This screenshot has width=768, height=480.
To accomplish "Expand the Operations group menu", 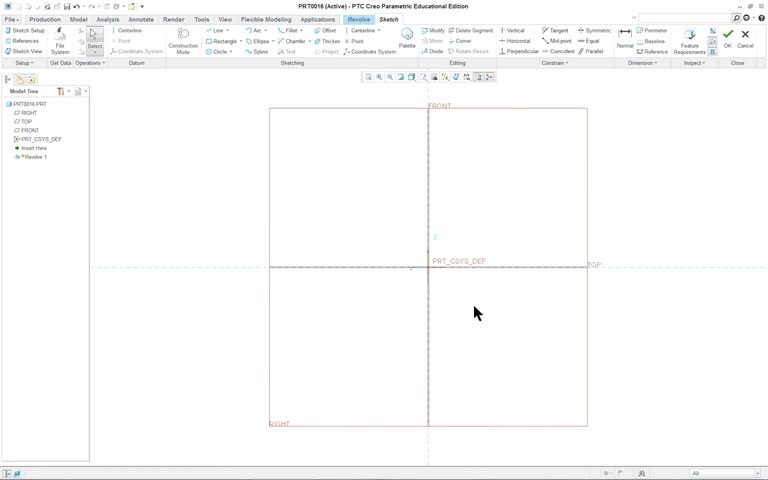I will pyautogui.click(x=90, y=63).
